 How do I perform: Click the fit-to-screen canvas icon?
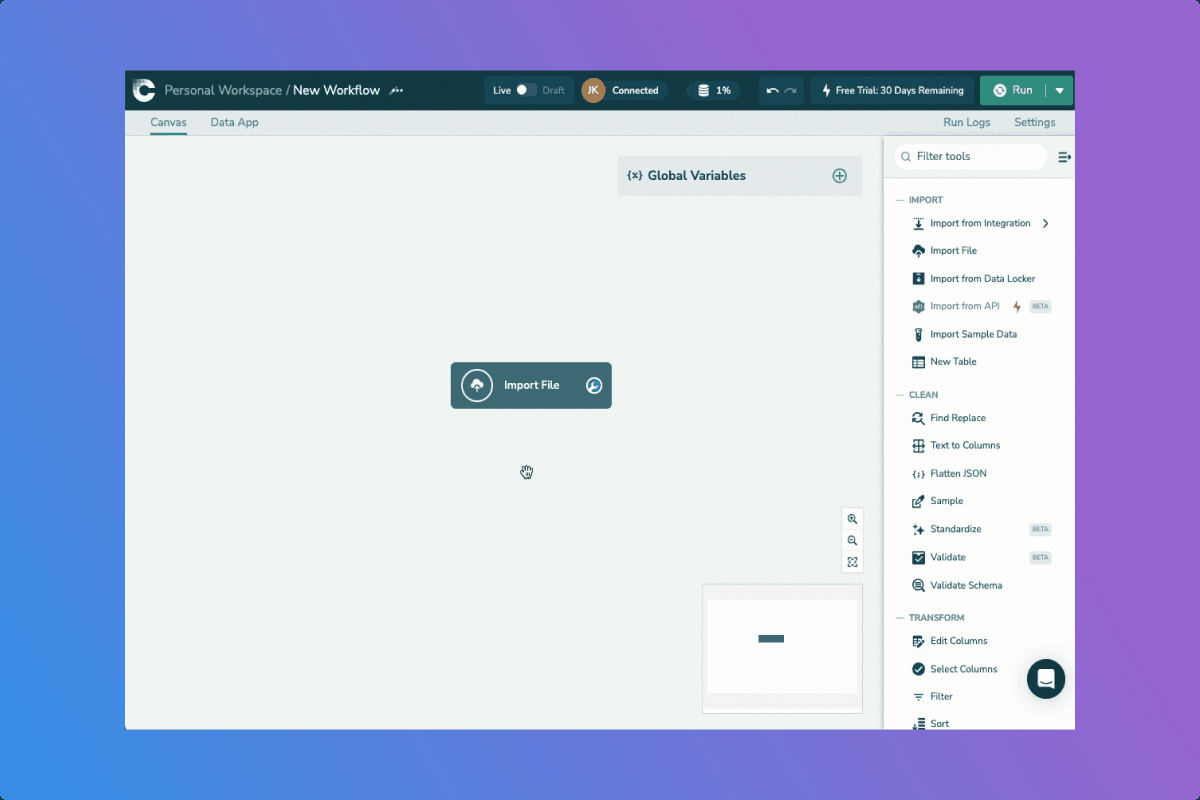[x=852, y=562]
